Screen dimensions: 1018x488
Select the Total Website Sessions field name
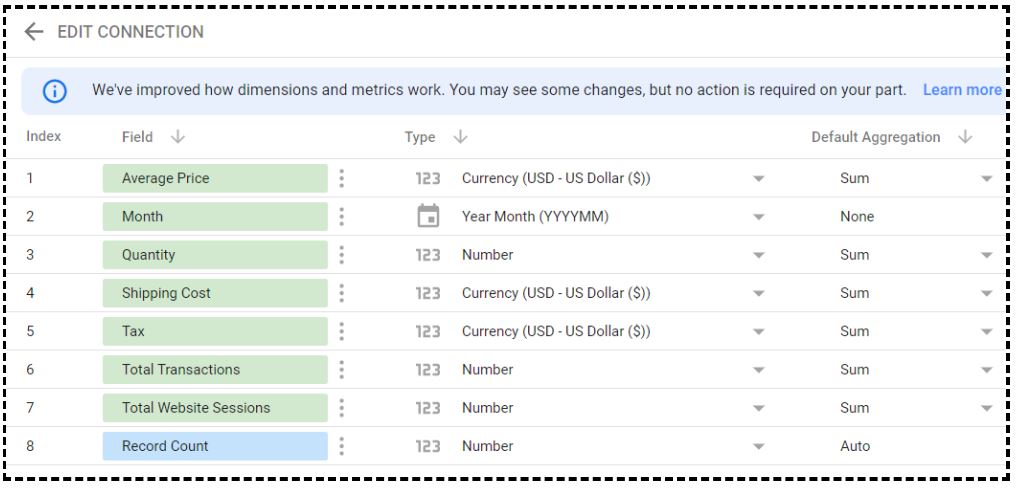(x=196, y=408)
